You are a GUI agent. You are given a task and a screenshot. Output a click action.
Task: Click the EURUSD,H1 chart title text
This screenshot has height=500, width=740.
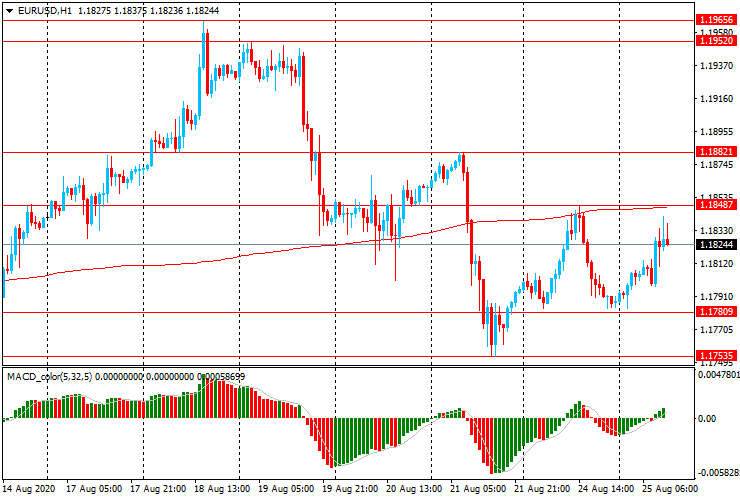click(x=45, y=10)
